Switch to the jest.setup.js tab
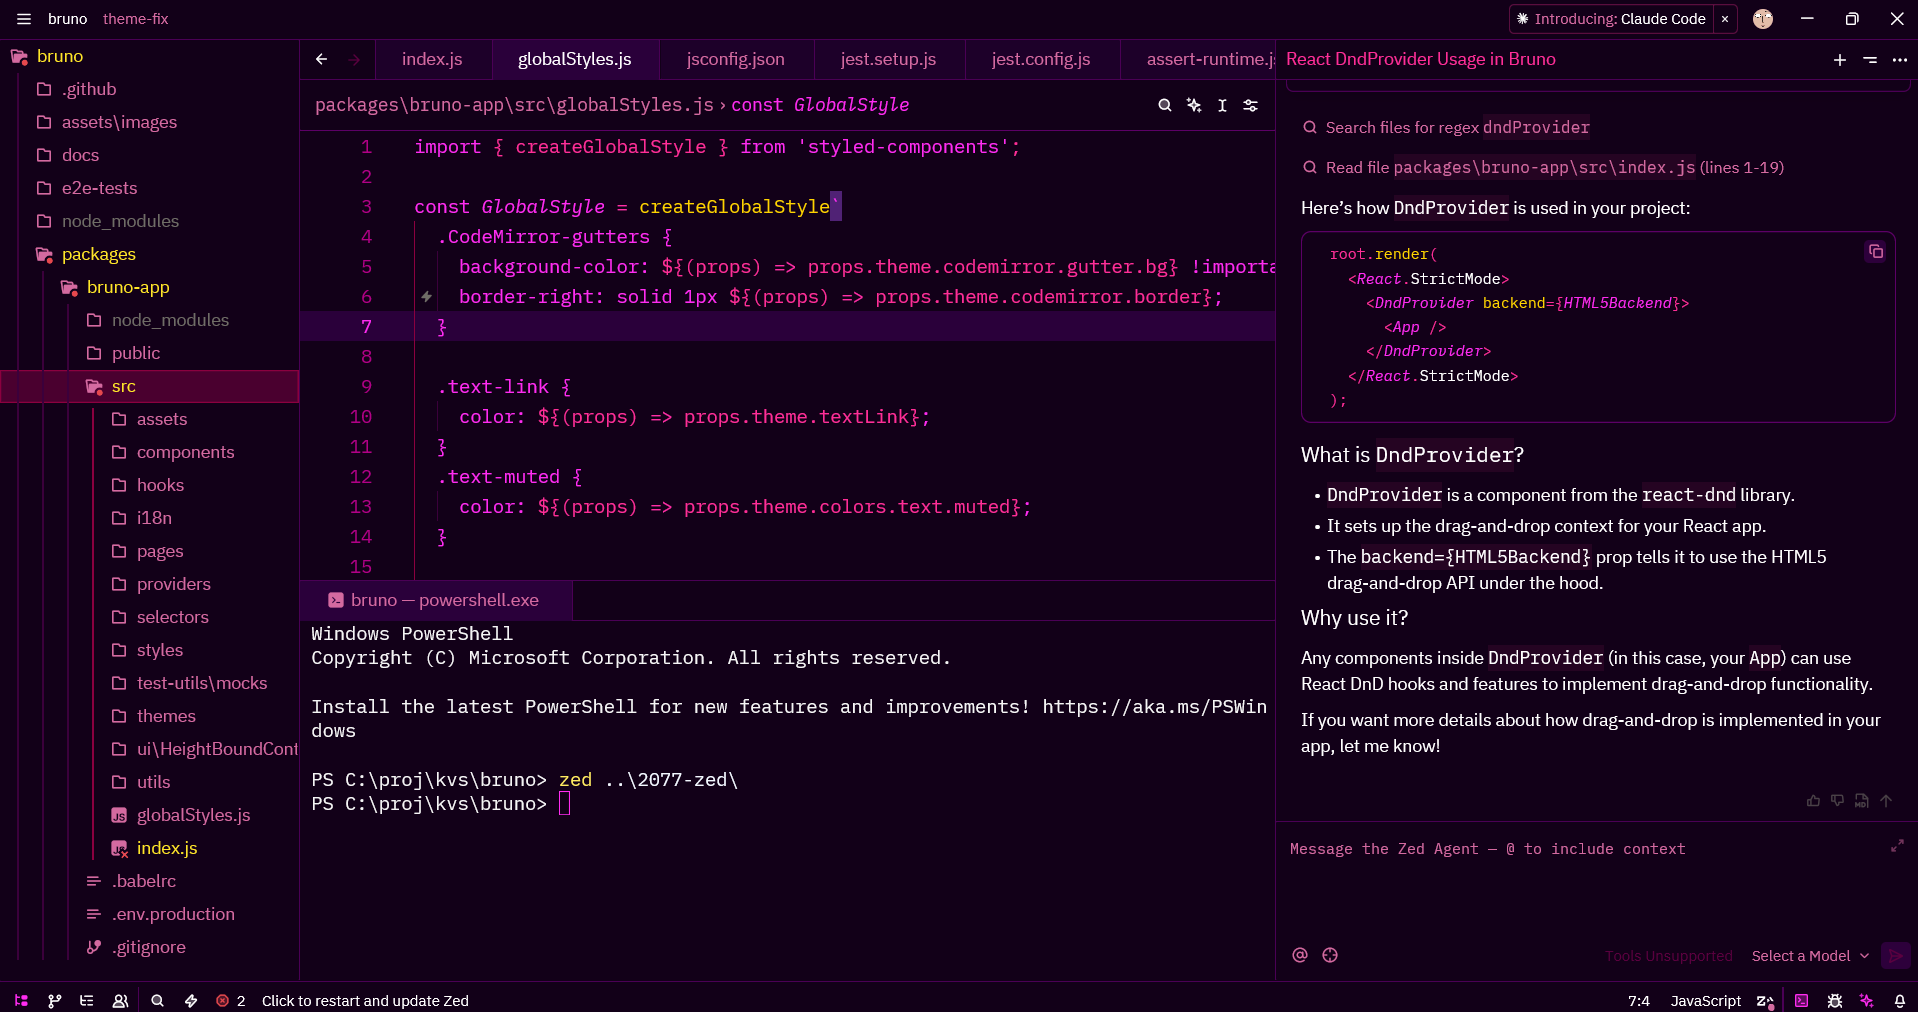 (888, 59)
